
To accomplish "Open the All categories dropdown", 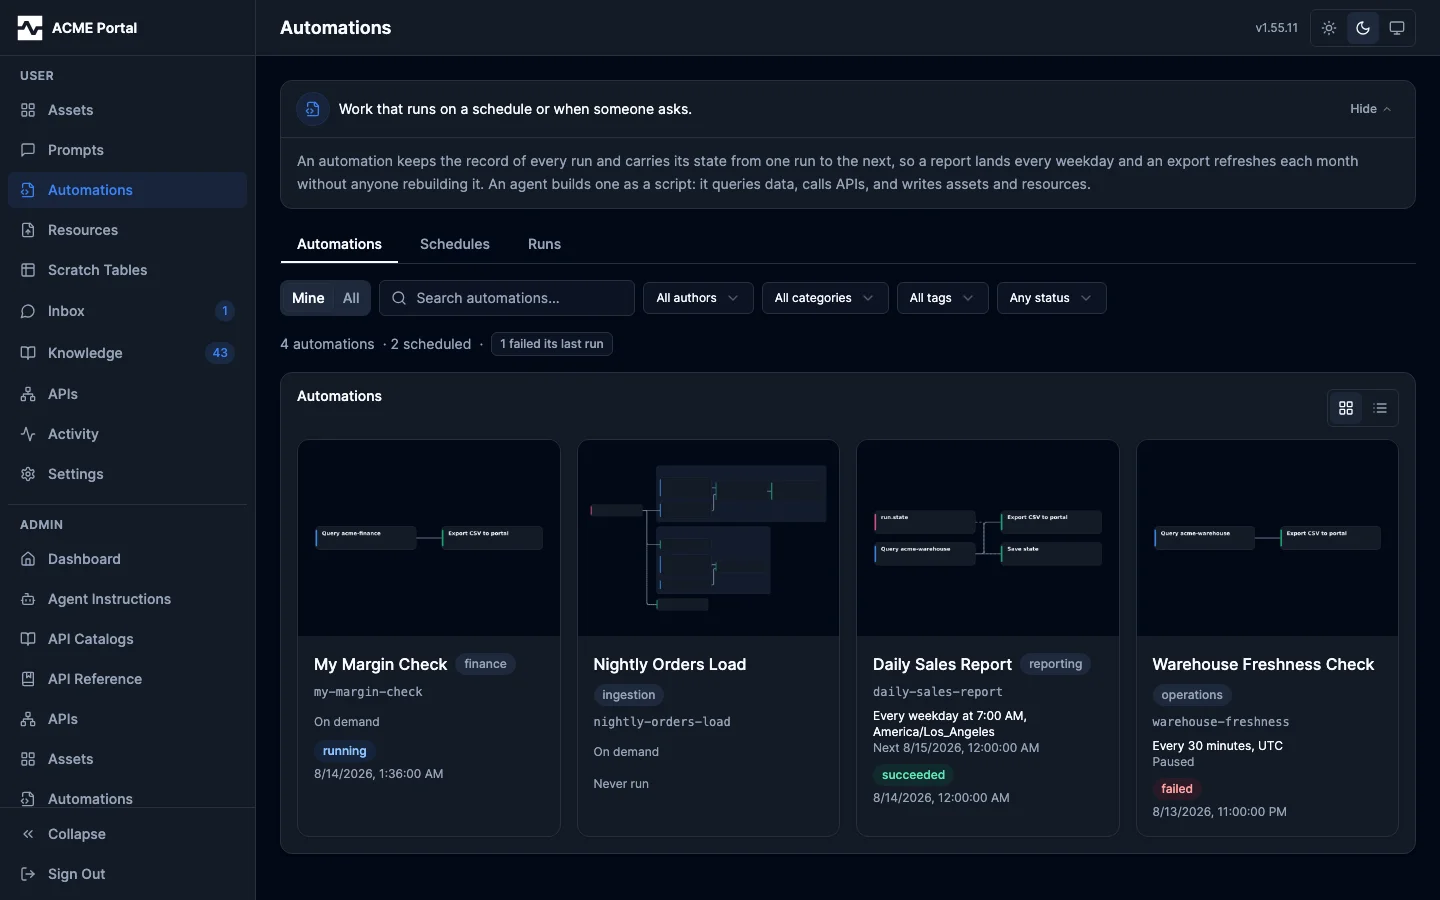I will click(x=825, y=298).
